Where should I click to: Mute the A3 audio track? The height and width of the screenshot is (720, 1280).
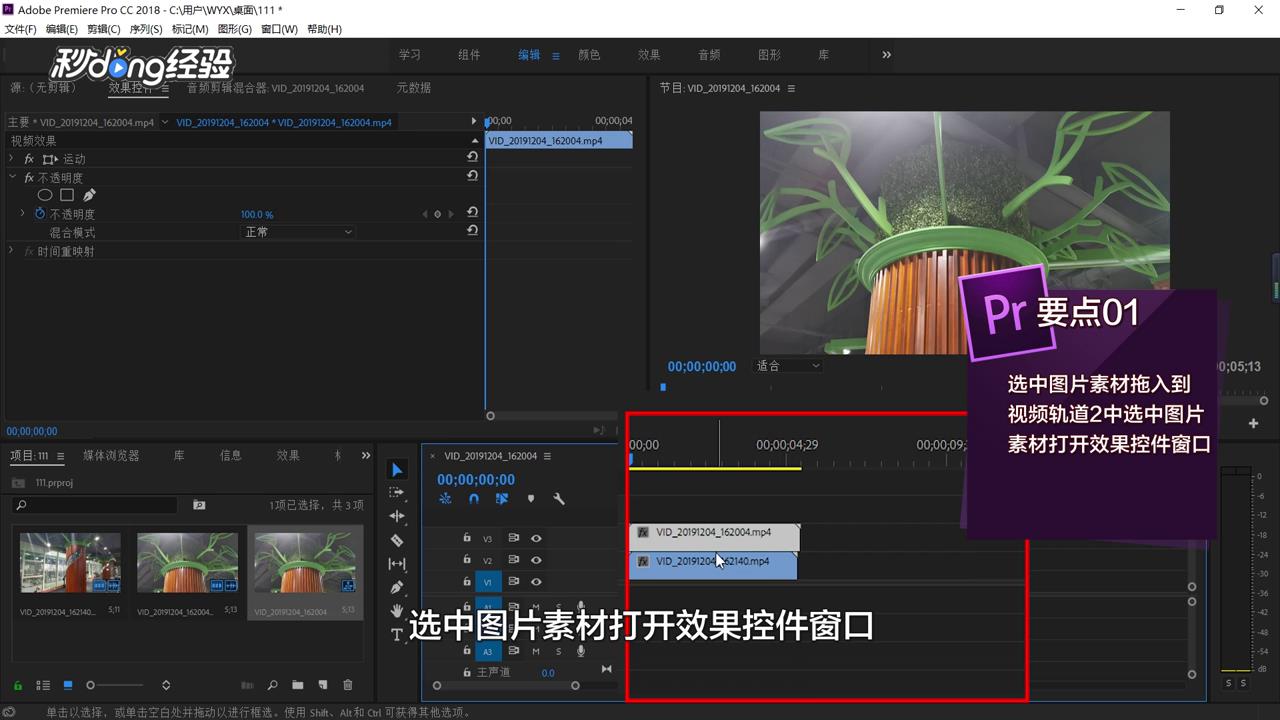click(536, 651)
